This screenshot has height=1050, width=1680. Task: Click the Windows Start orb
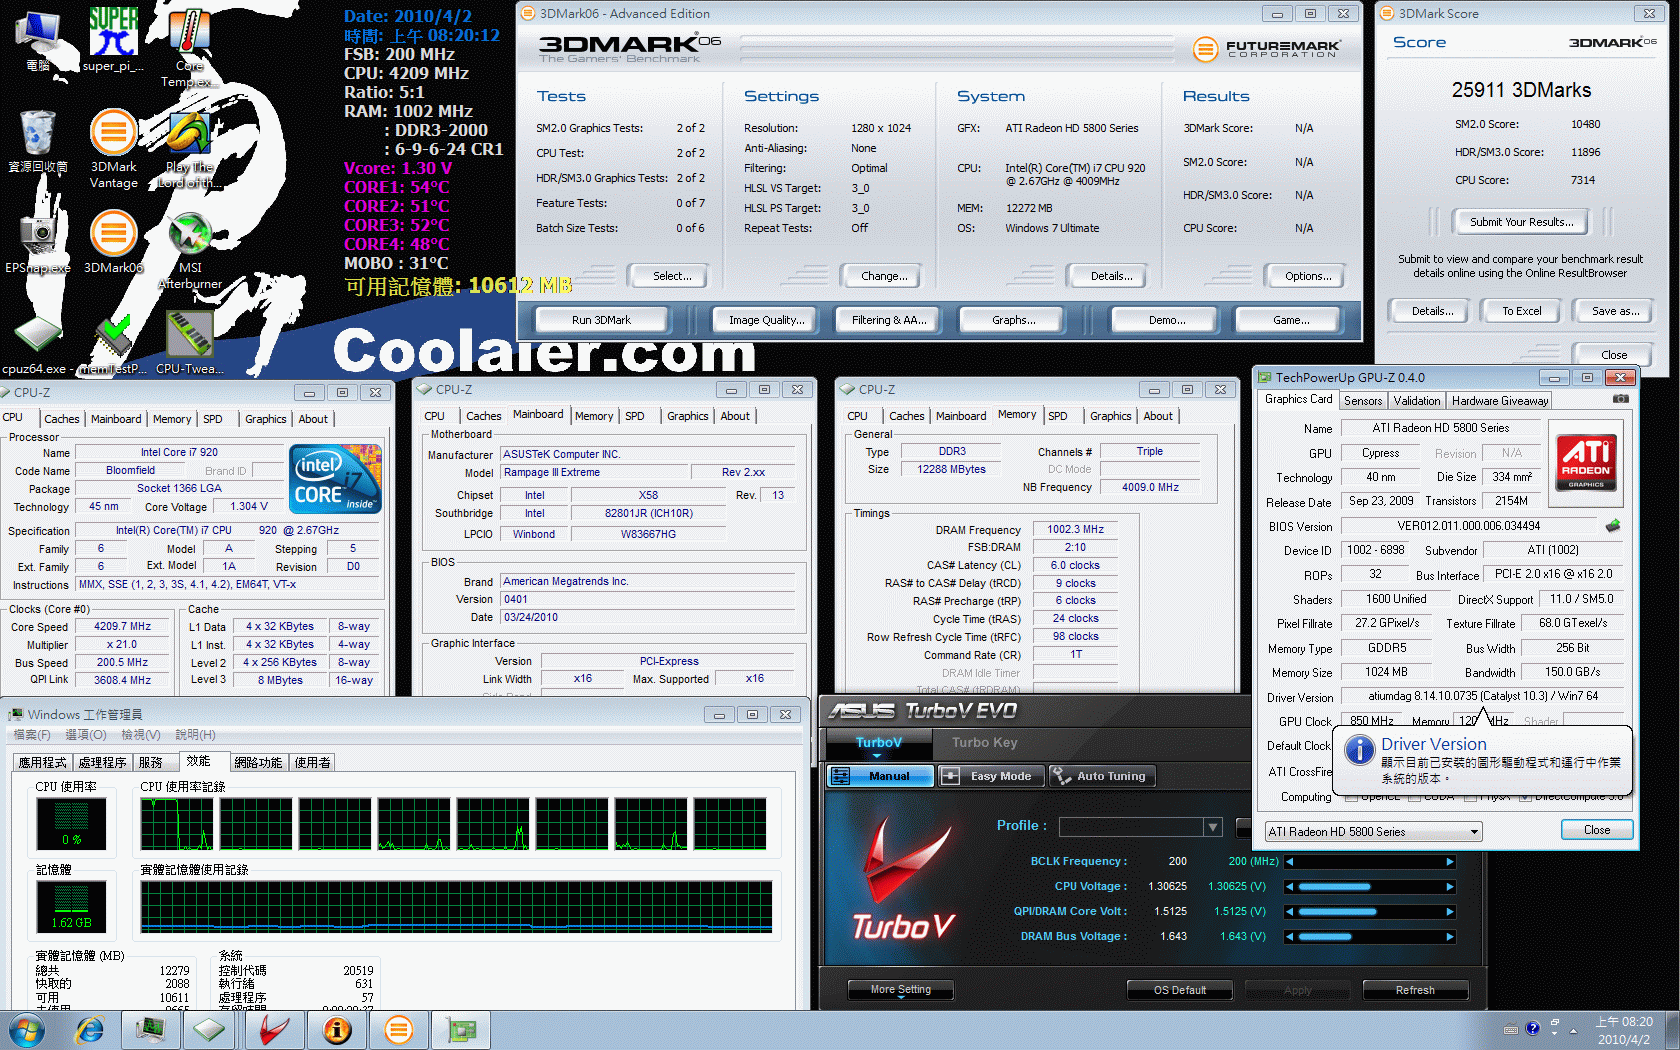click(26, 1030)
